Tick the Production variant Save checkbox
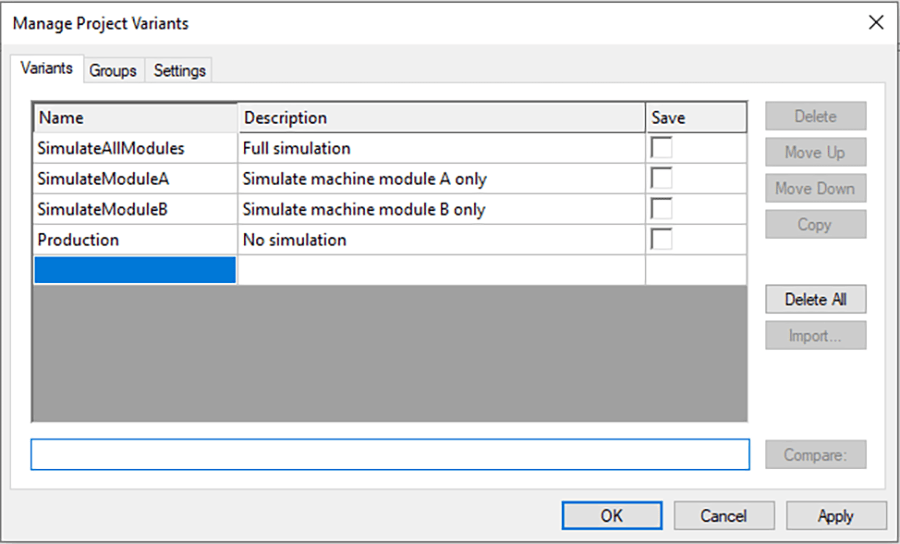Viewport: 900px width, 544px height. coord(661,239)
